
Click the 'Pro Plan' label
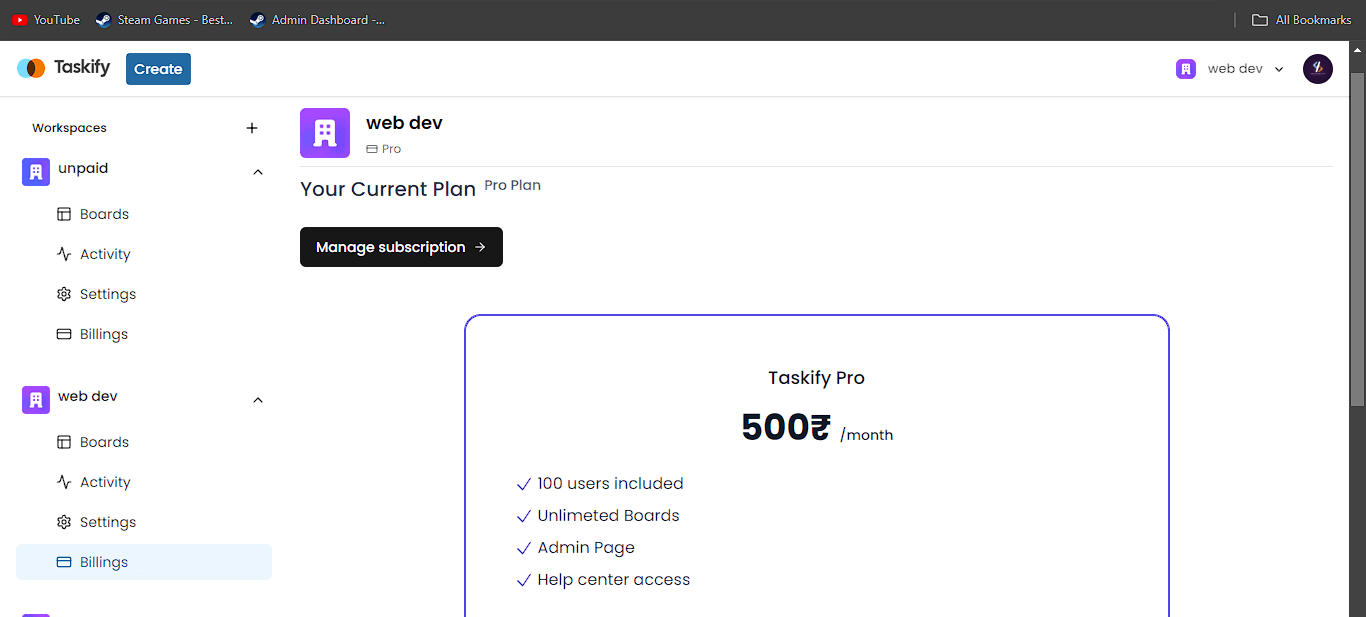click(x=512, y=185)
